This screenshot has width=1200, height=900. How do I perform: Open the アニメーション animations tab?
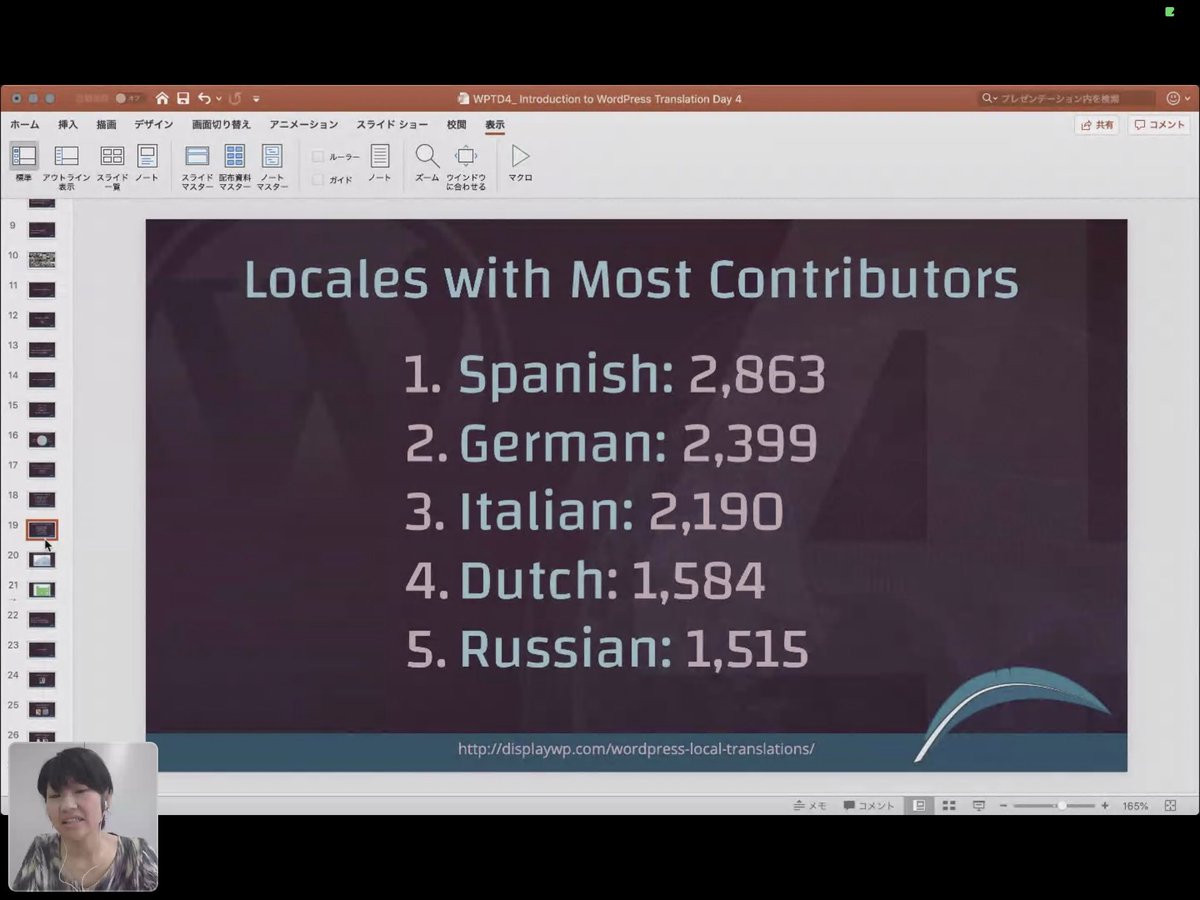pyautogui.click(x=304, y=125)
